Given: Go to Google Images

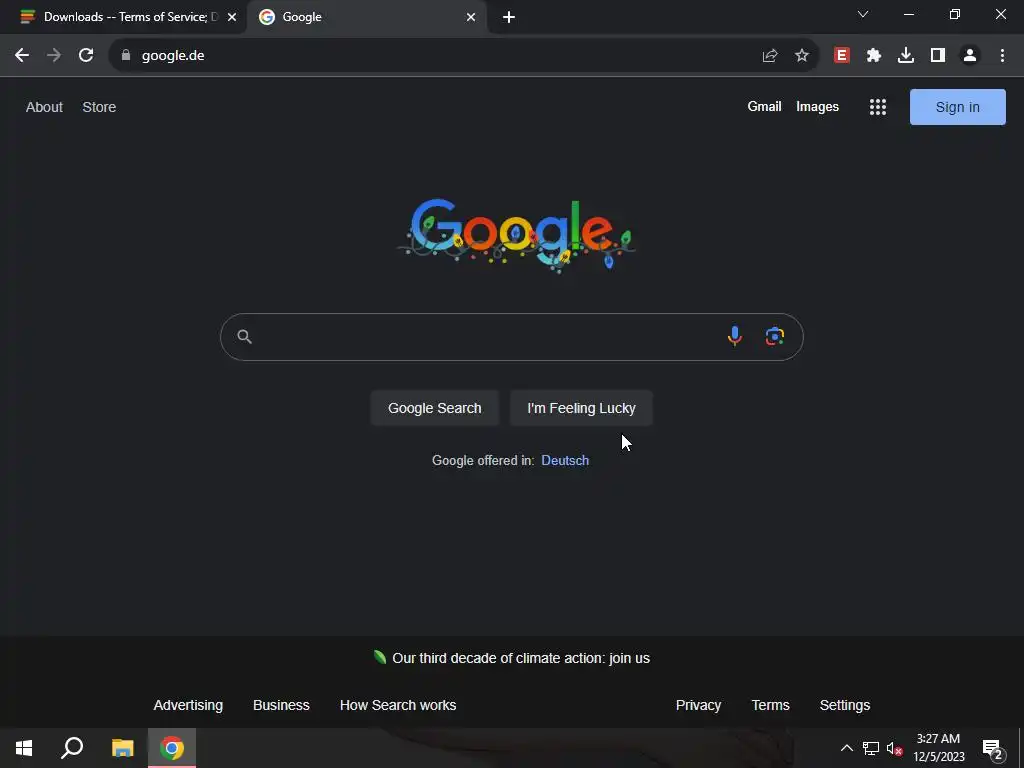Looking at the screenshot, I should coord(817,106).
